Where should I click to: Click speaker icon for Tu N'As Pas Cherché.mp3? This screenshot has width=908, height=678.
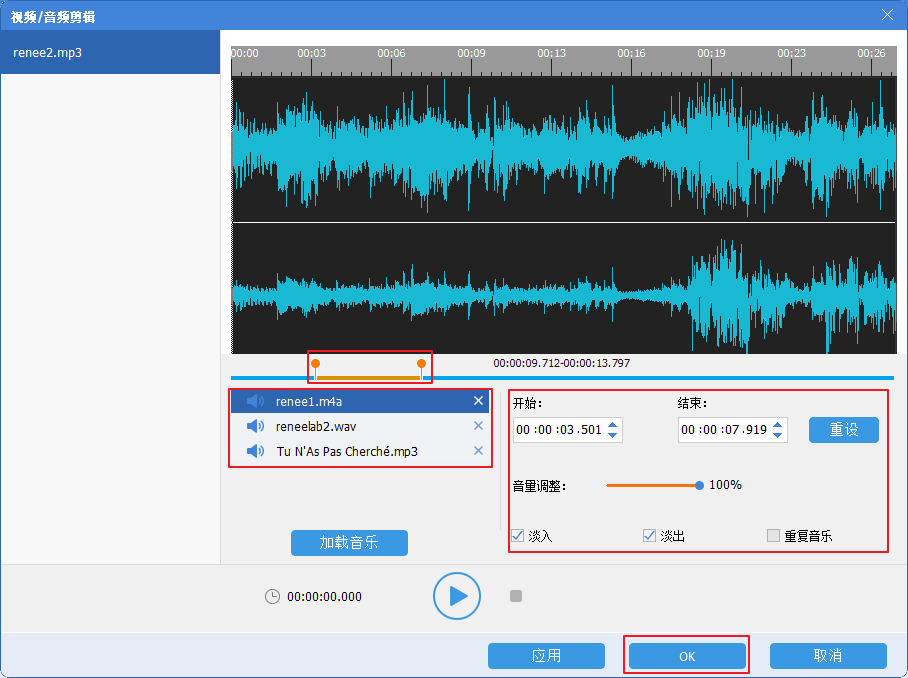pos(256,452)
